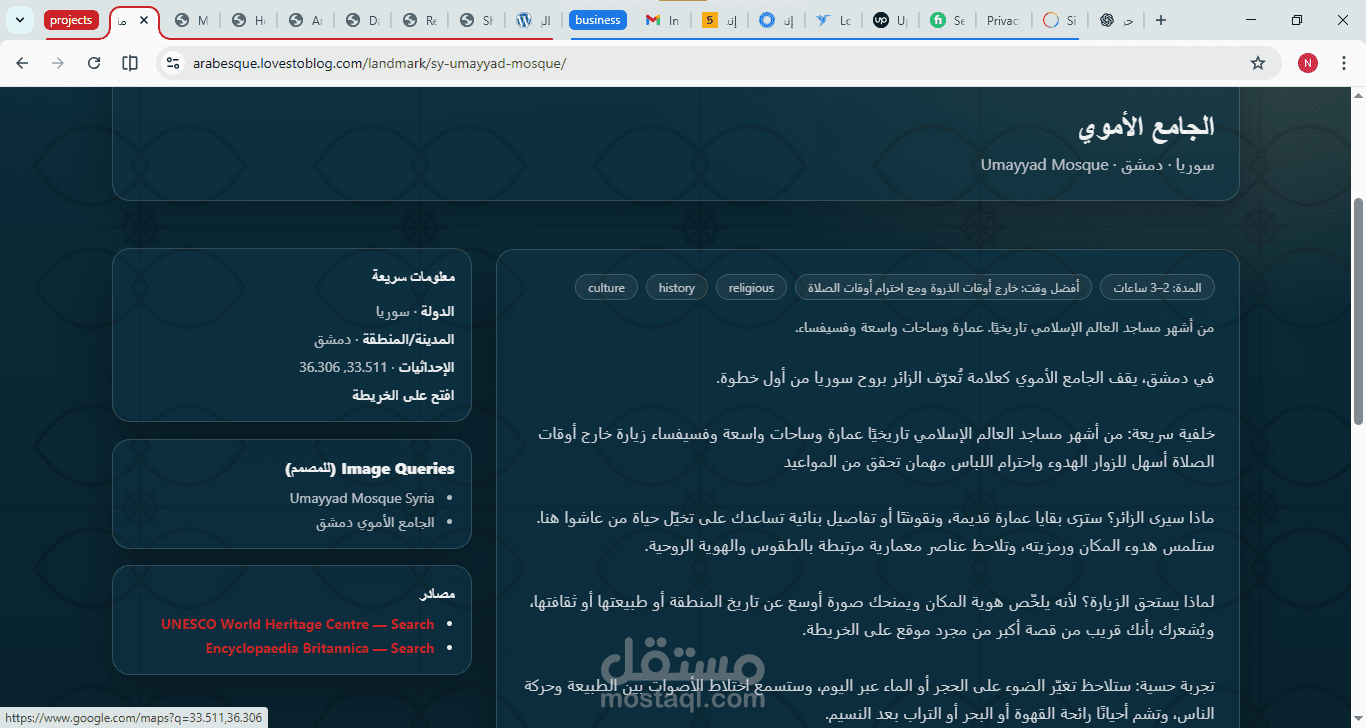Viewport: 1366px width, 728px height.
Task: Go back to previous page
Action: (x=22, y=63)
